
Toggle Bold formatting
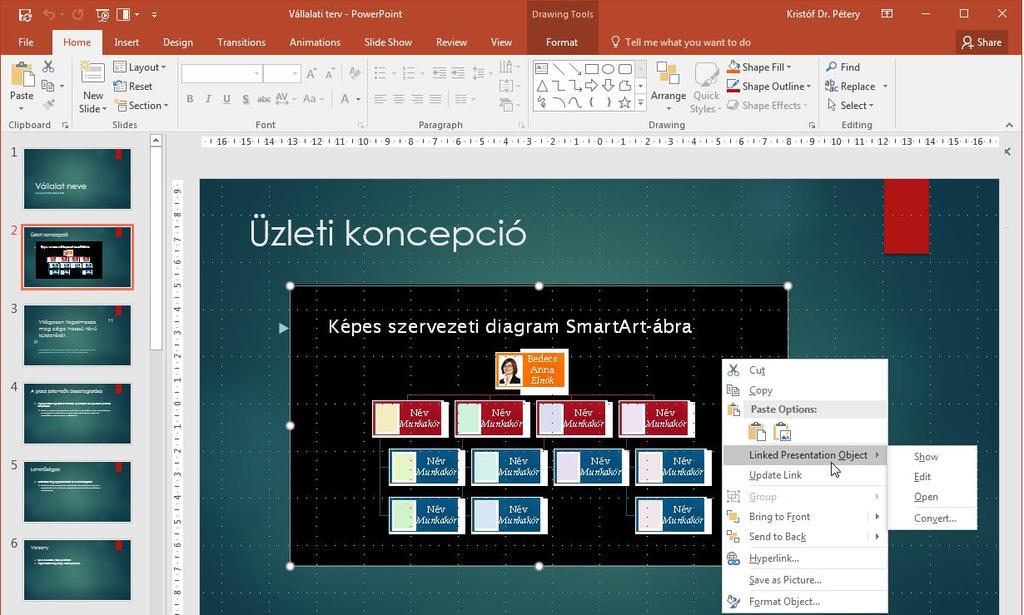tap(190, 99)
